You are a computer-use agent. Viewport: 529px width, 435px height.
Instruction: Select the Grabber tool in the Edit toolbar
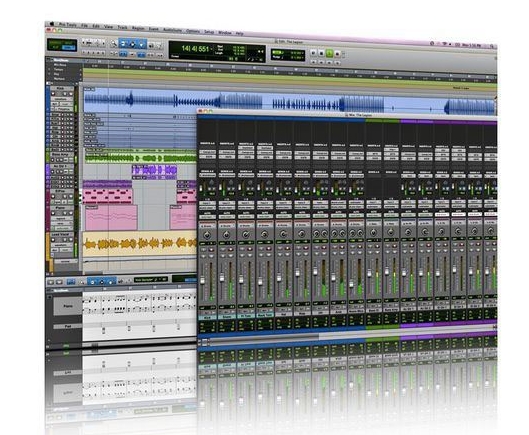pyautogui.click(x=142, y=44)
